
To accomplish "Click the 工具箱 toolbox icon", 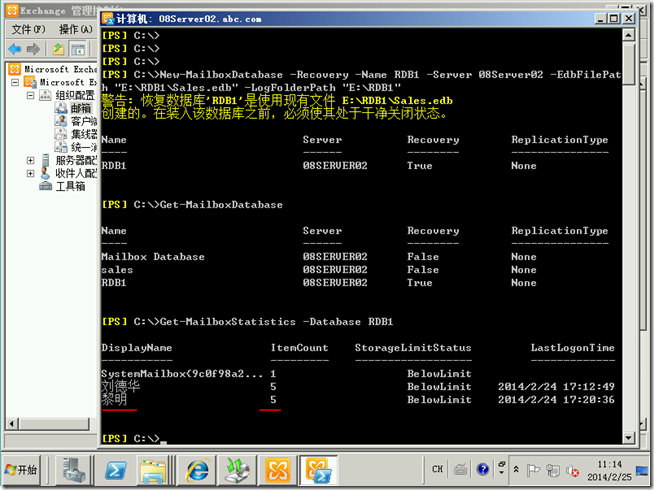I will click(x=45, y=186).
